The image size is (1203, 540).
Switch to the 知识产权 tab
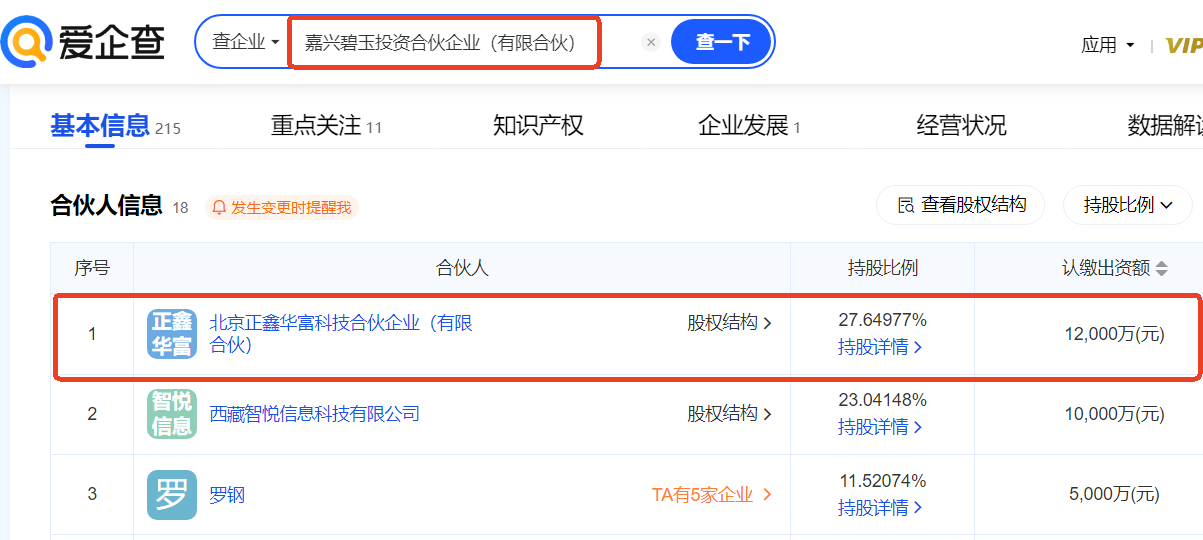point(538,126)
